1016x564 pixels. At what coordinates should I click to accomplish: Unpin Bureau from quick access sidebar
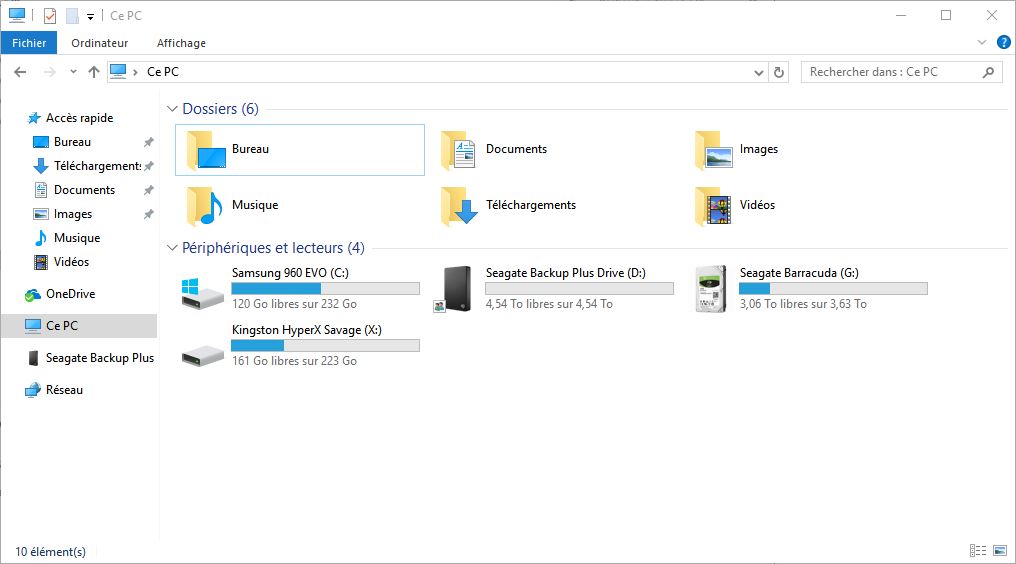148,142
